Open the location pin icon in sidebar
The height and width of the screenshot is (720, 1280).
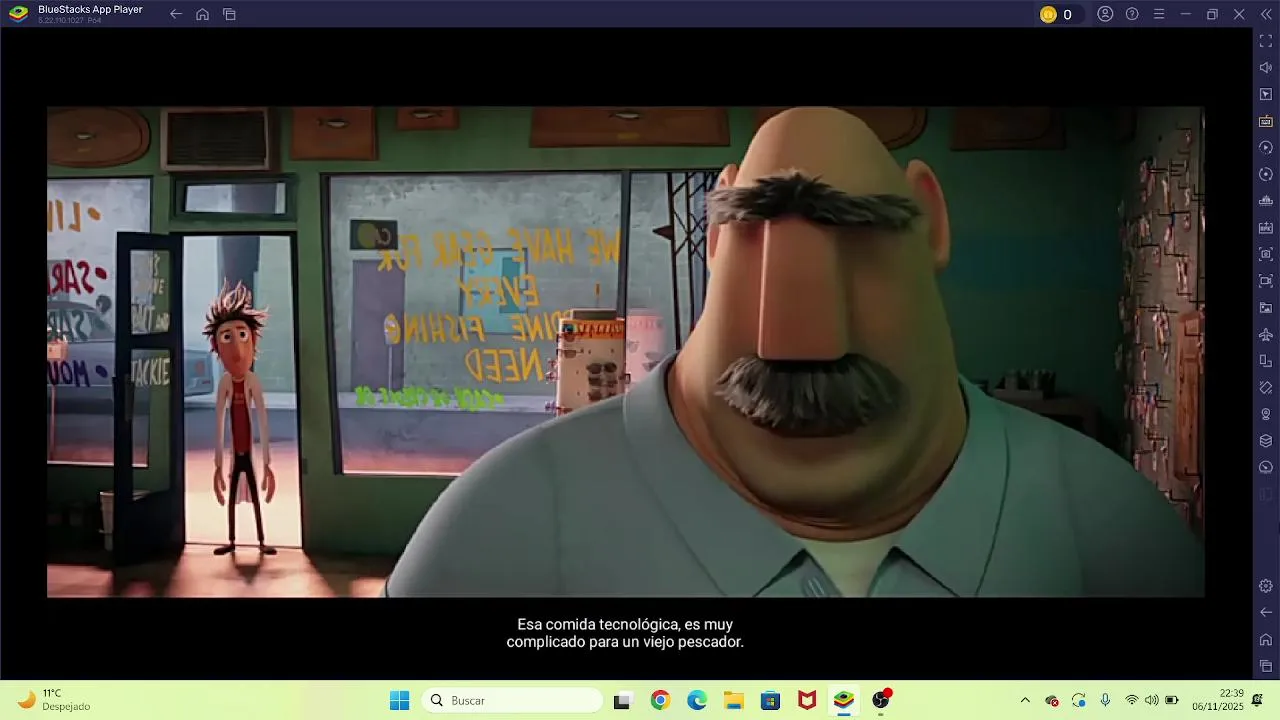(x=1266, y=414)
